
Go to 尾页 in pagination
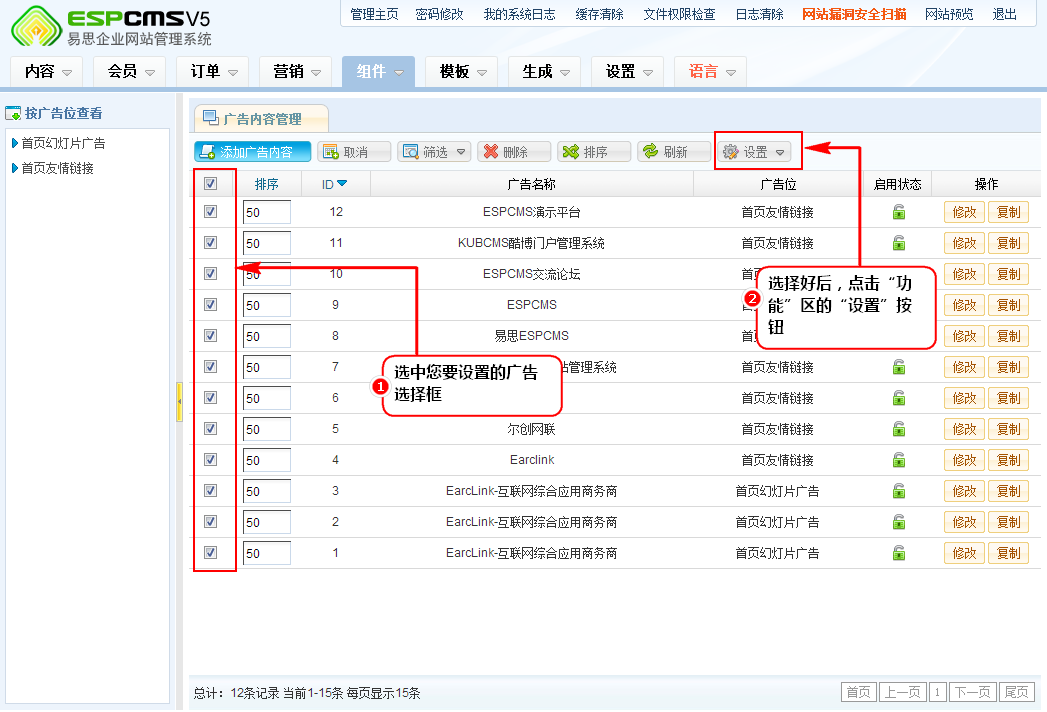(1016, 692)
